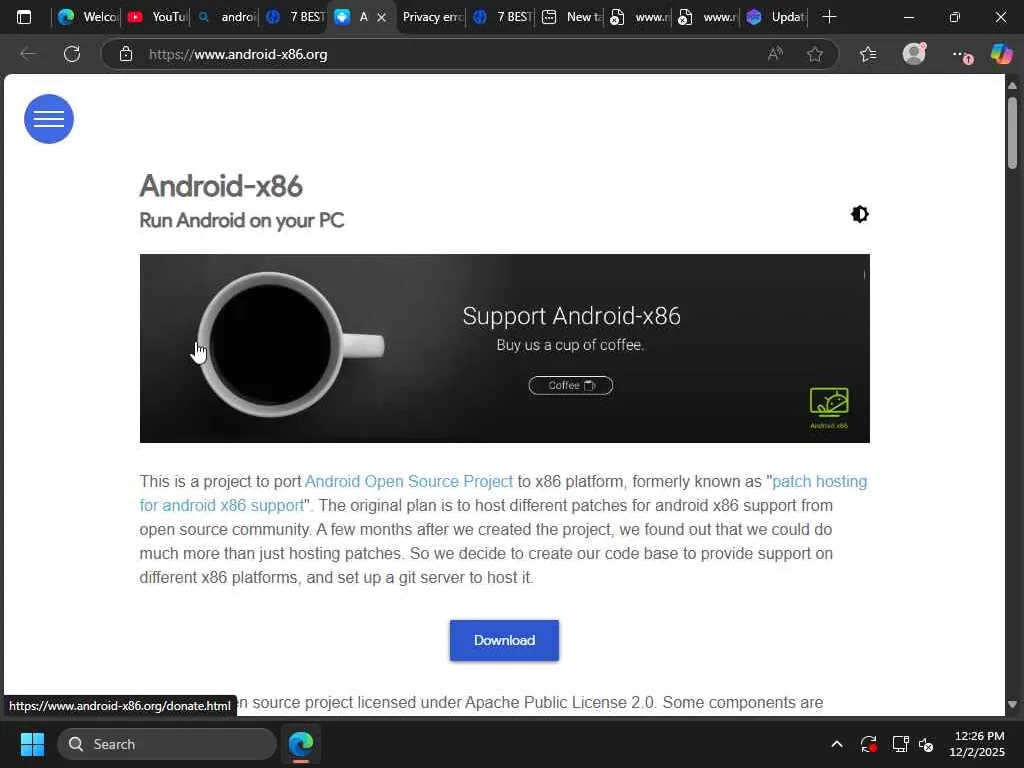1024x768 pixels.
Task: Click the Android-x86 page heading
Action: pyautogui.click(x=221, y=186)
